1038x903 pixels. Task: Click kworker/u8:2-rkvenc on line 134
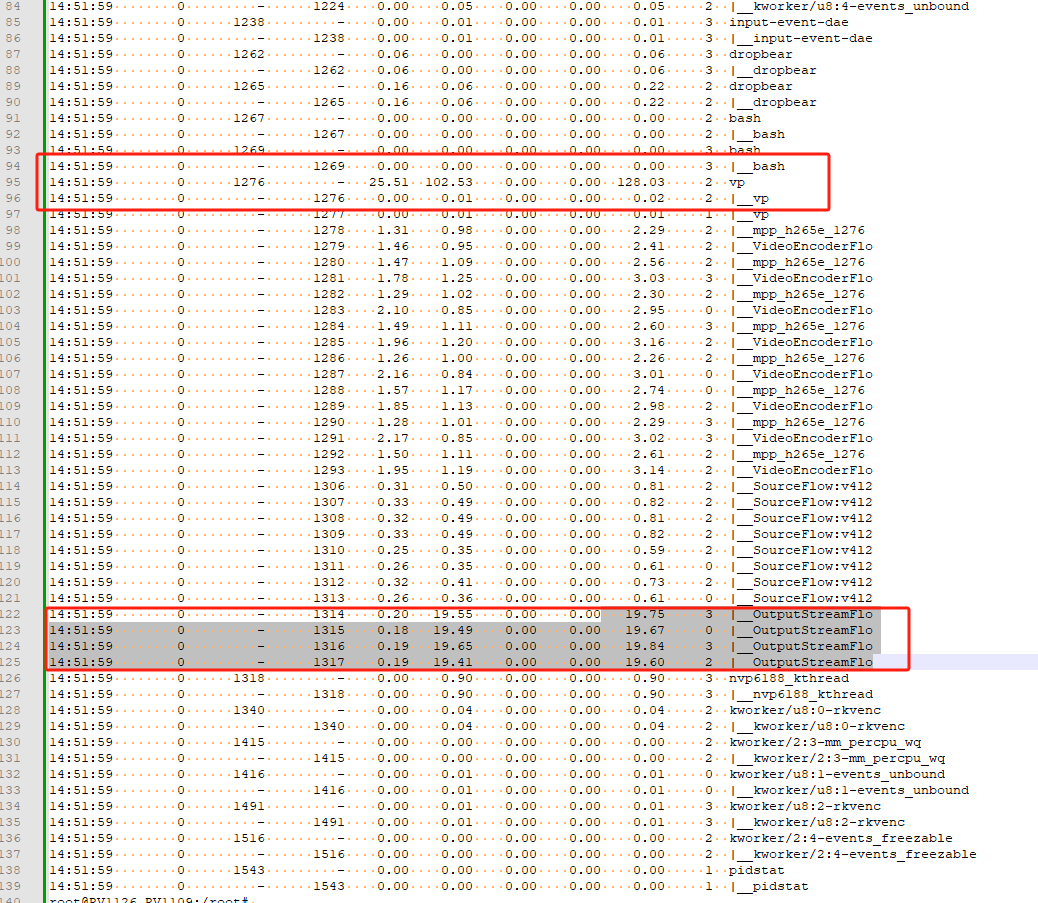pos(805,806)
